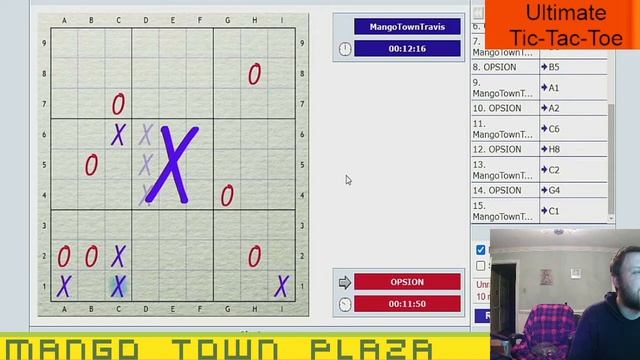The image size is (640, 360).
Task: Click the arrow icon before move B5
Action: pyautogui.click(x=544, y=67)
